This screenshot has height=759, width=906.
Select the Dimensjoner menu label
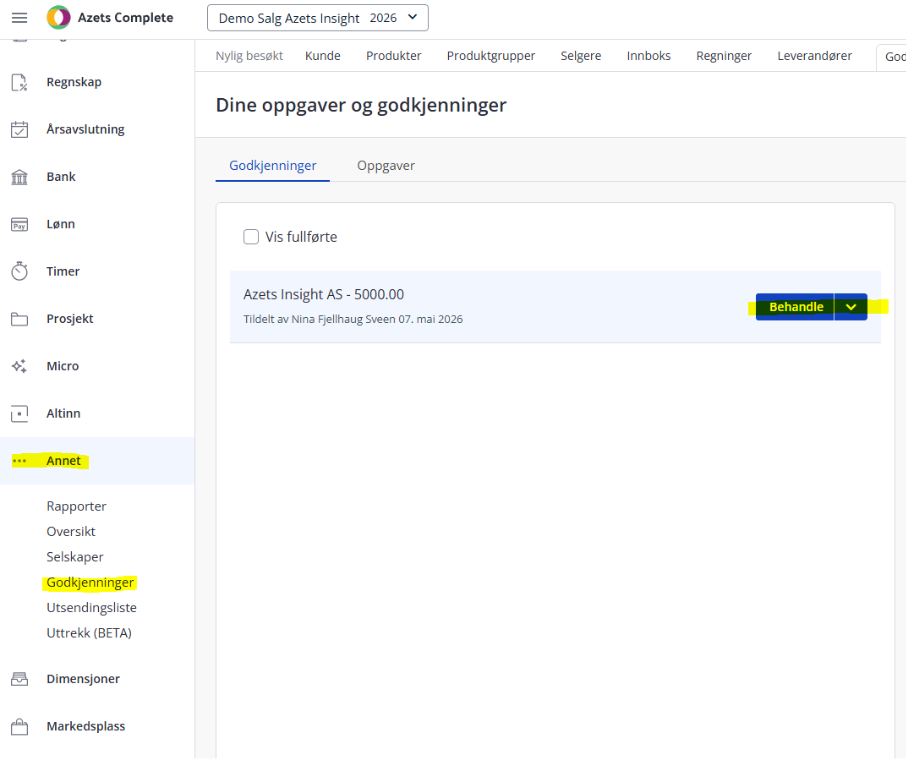(x=83, y=679)
